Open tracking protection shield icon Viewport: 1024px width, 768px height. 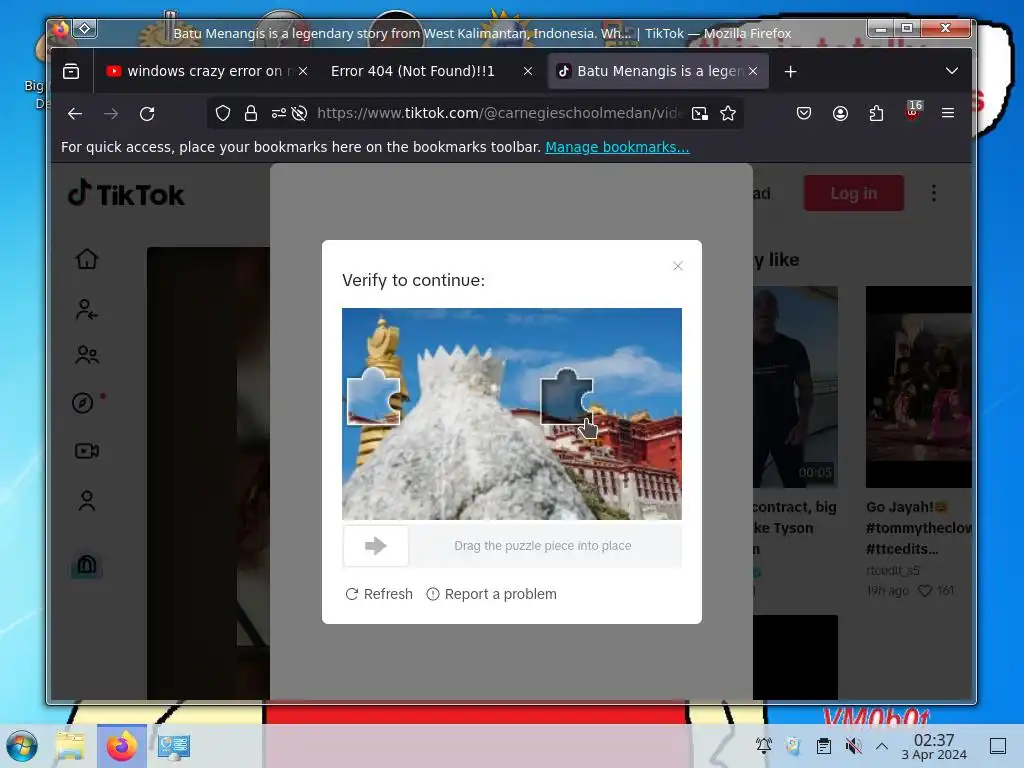click(x=223, y=114)
